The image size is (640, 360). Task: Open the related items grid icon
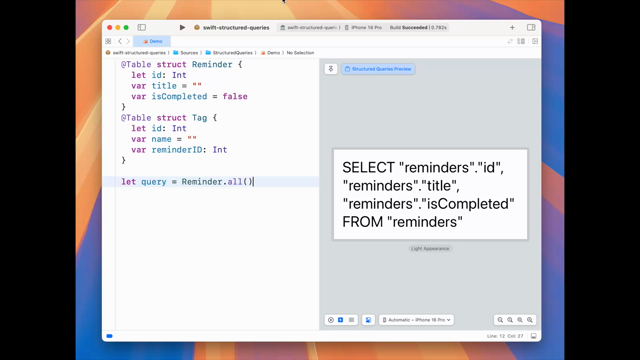[108, 41]
